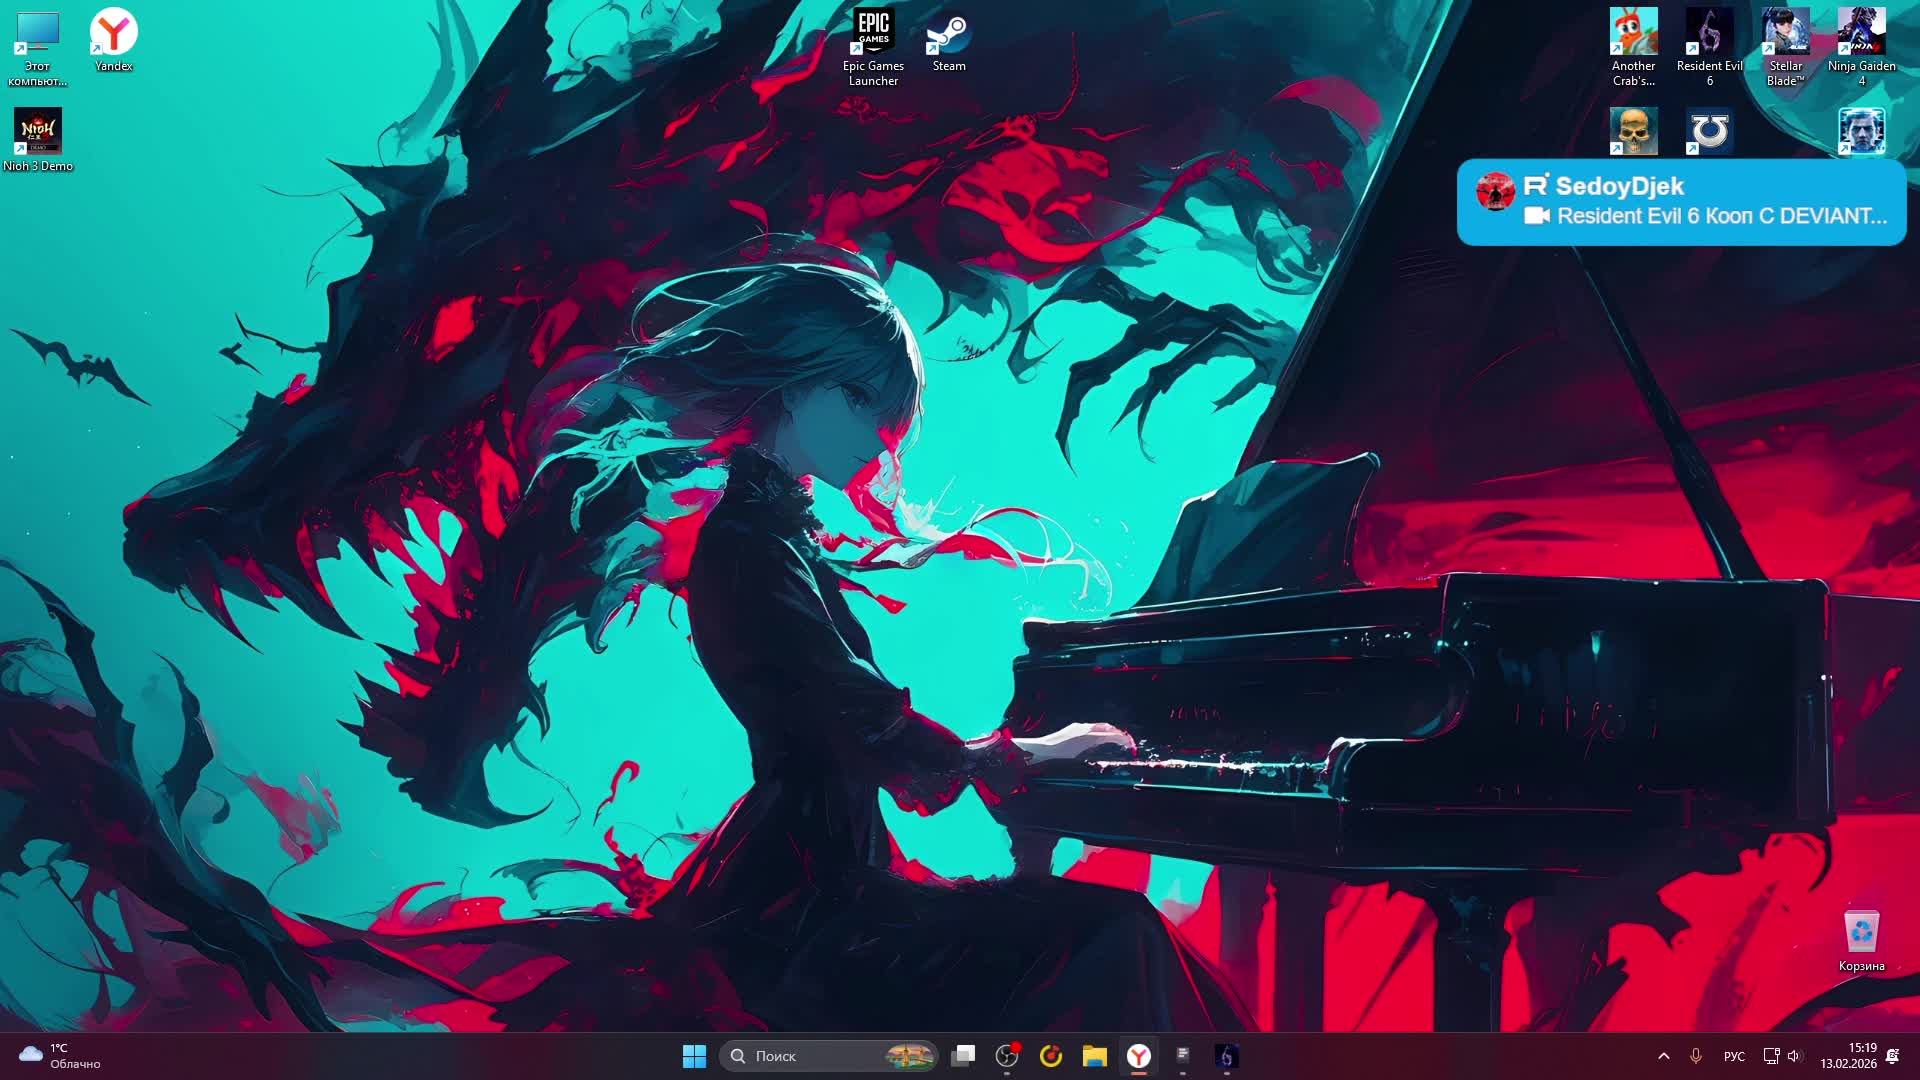The width and height of the screenshot is (1920, 1080).
Task: Open the Yandex desktop shortcut
Action: [x=113, y=40]
